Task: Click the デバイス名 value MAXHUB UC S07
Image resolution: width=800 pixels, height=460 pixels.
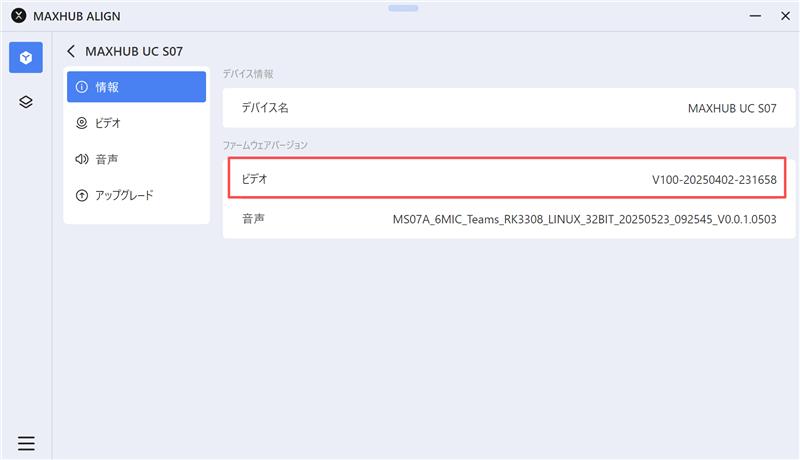Action: click(732, 108)
